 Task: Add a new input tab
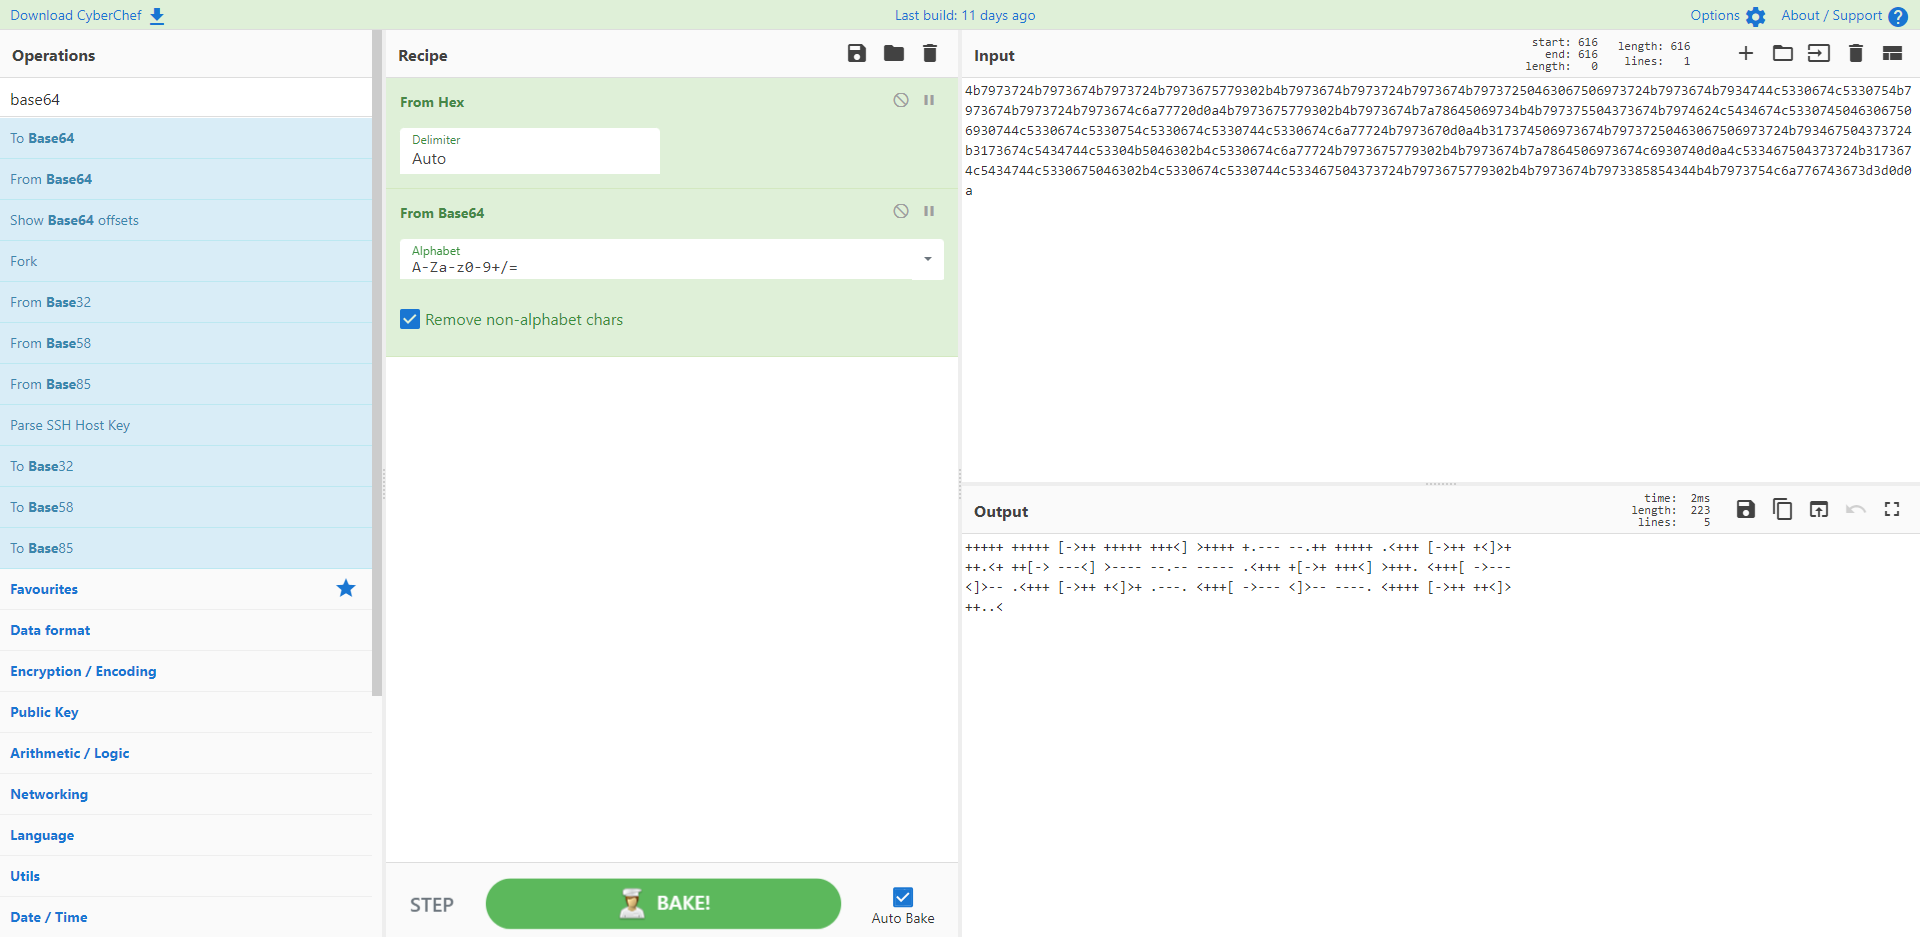[x=1746, y=54]
